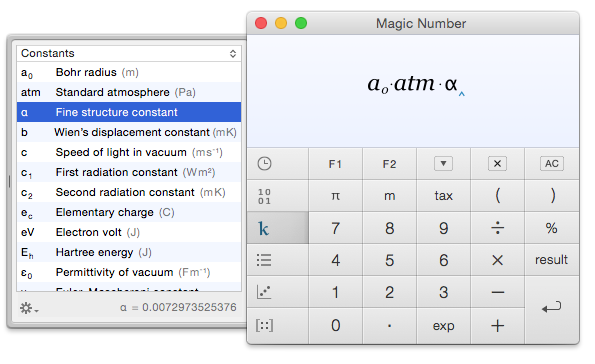Click the multiply operator key
Image resolution: width=595 pixels, height=364 pixels.
click(497, 260)
